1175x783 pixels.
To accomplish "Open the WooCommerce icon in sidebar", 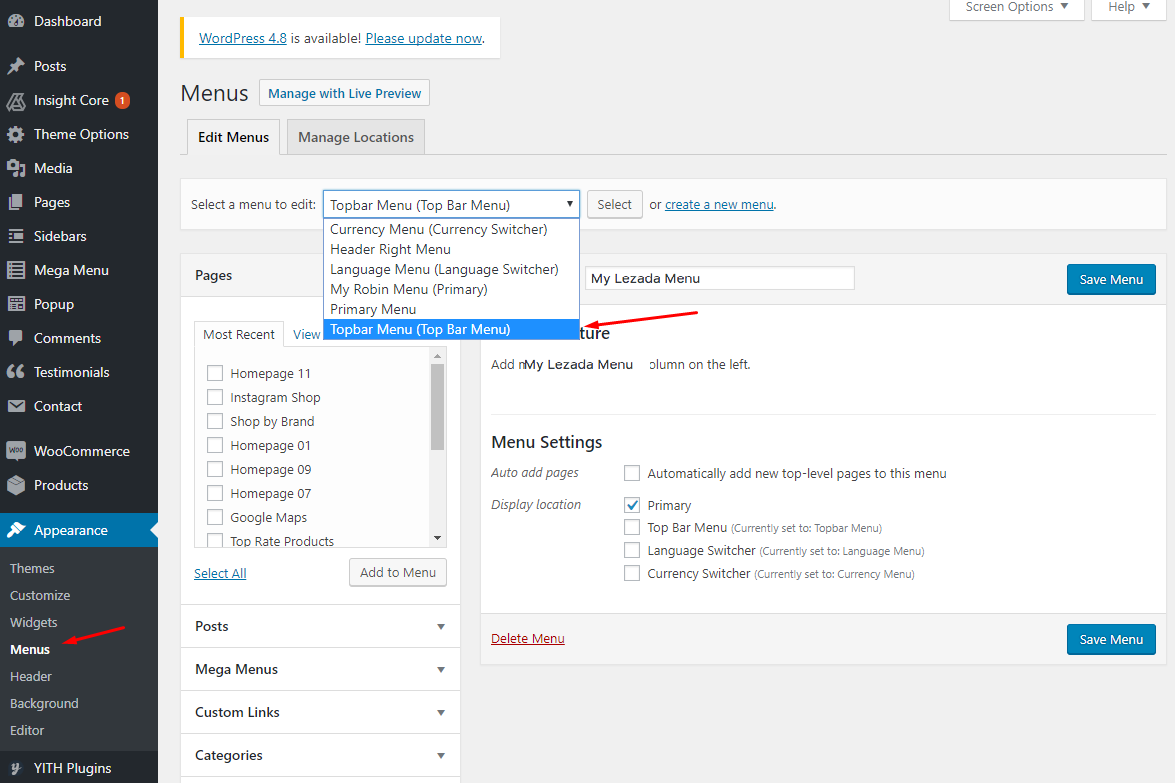I will (16, 451).
